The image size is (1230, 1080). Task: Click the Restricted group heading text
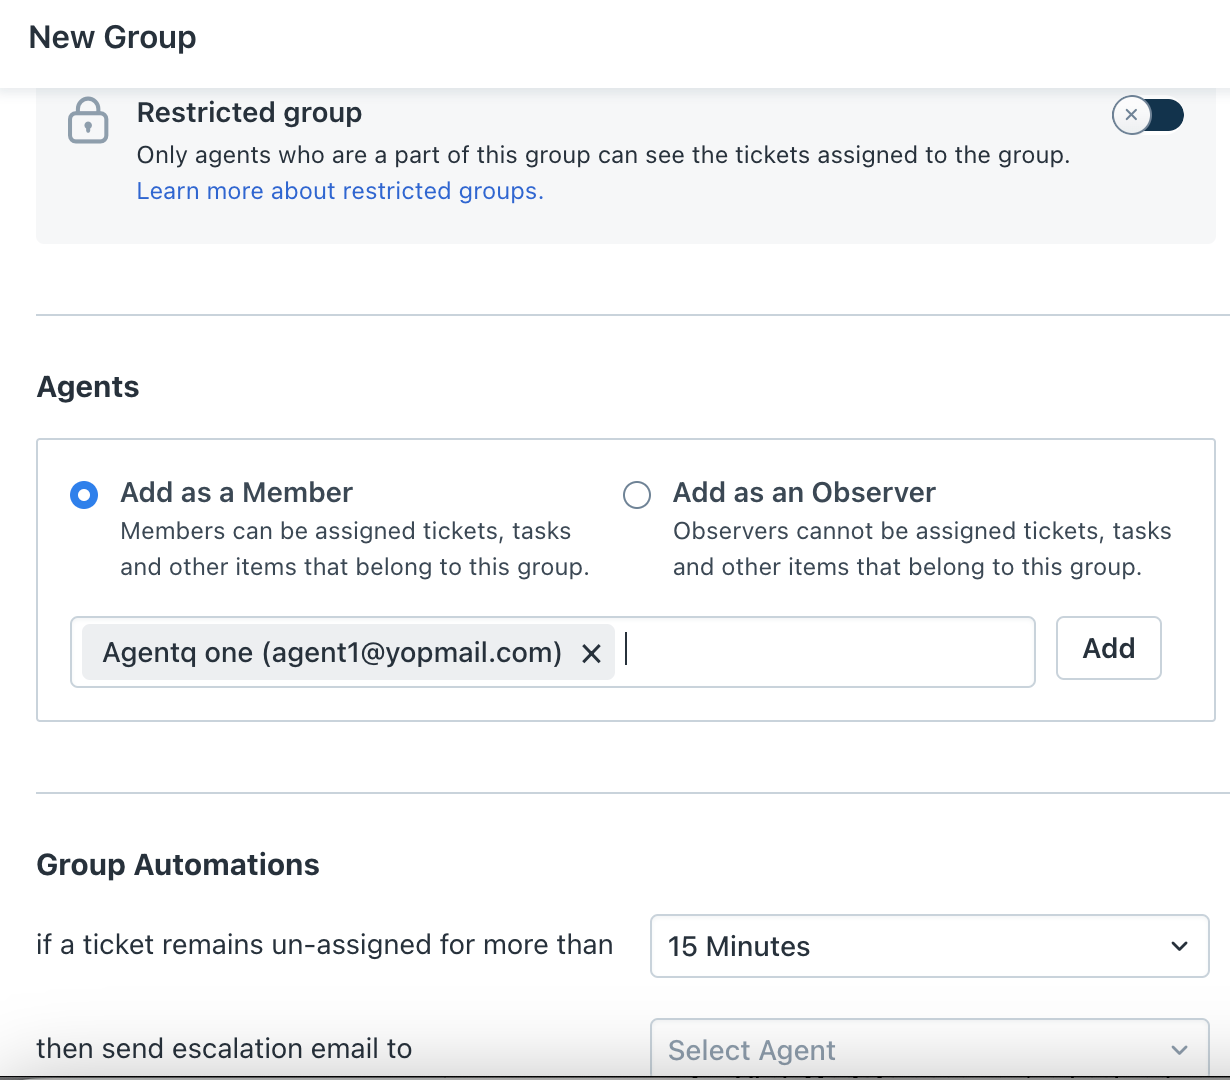click(x=249, y=113)
